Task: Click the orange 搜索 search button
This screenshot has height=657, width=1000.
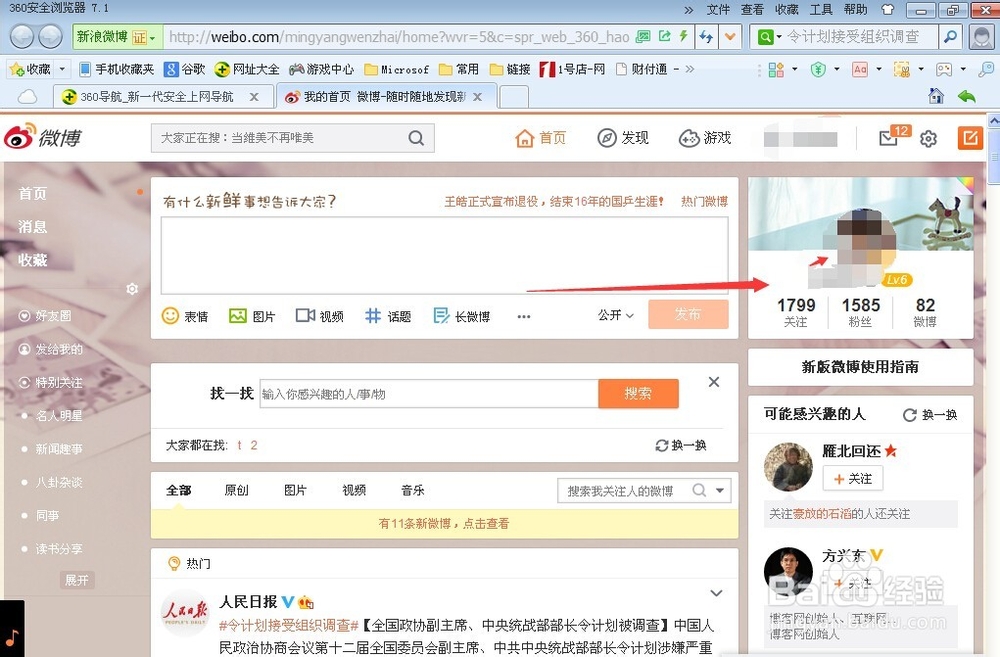Action: (638, 394)
